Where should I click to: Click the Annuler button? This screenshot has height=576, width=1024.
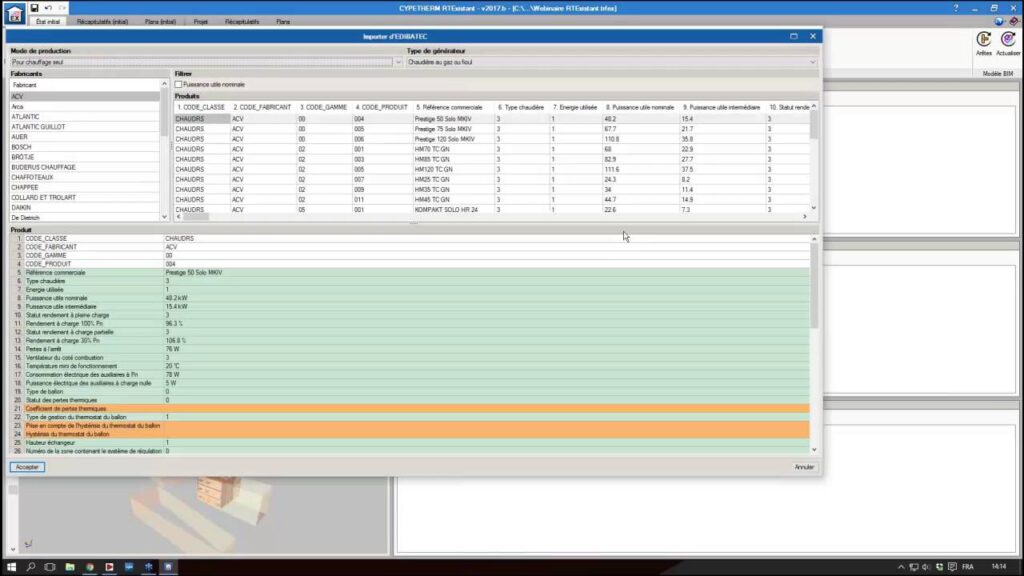coord(804,467)
